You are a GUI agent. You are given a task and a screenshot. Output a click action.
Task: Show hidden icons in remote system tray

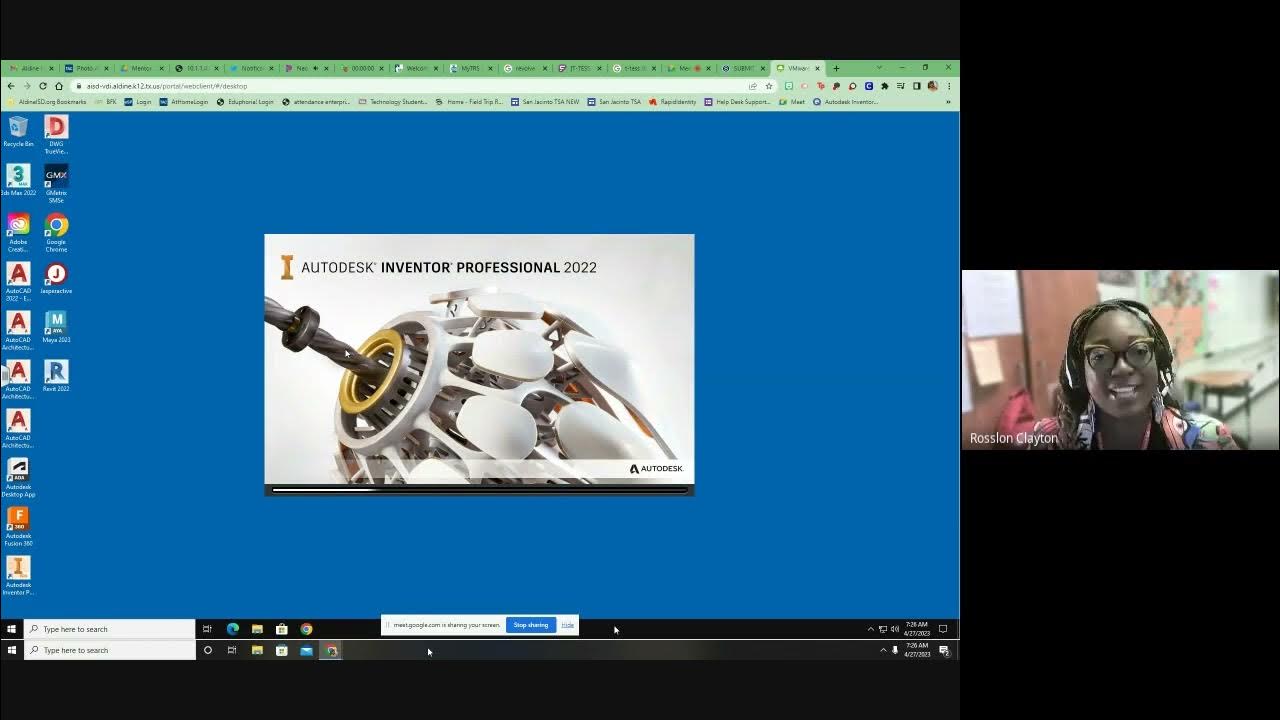click(x=870, y=629)
